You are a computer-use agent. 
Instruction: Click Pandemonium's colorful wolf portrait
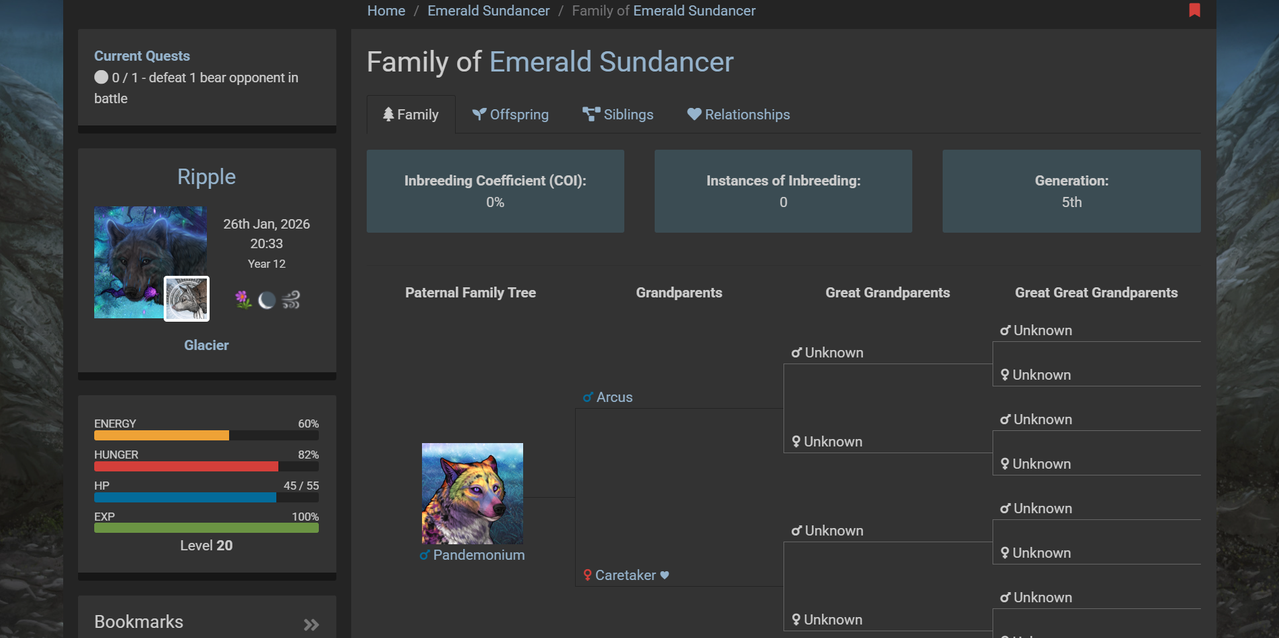click(472, 493)
